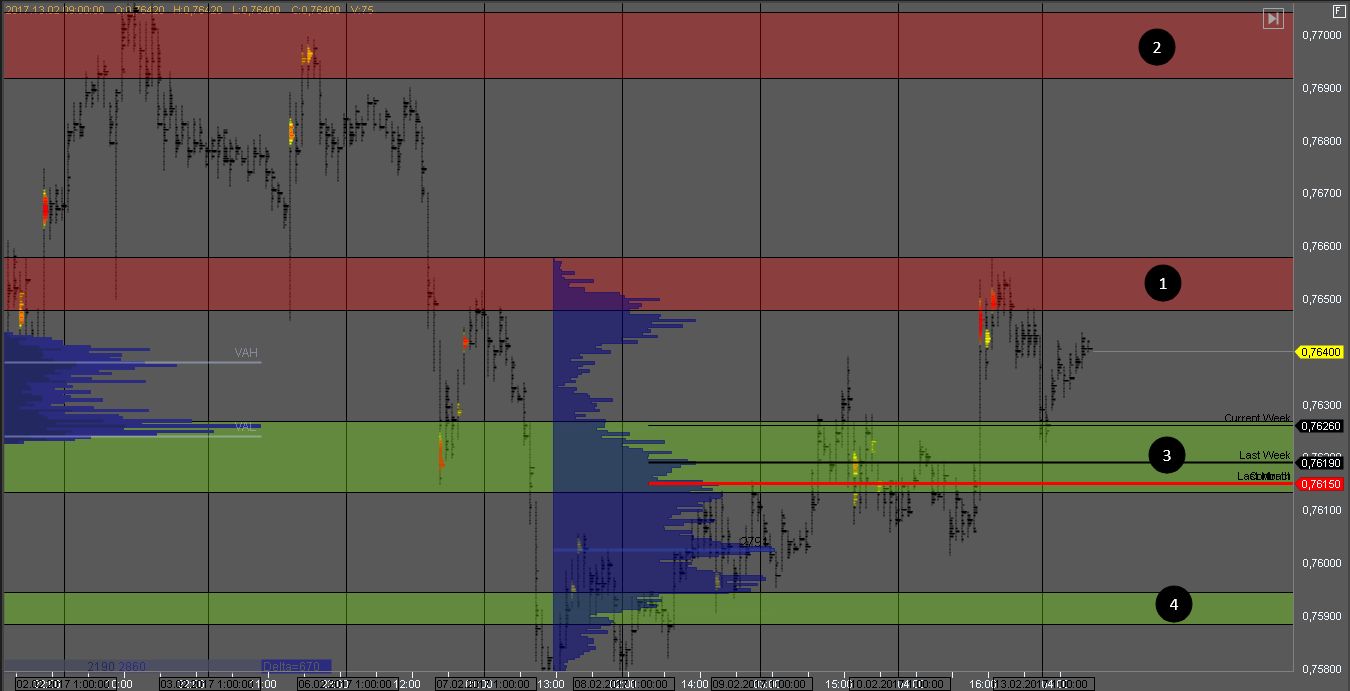Viewport: 1350px width, 691px height.
Task: Select circle marker number 3
Action: [x=1166, y=456]
